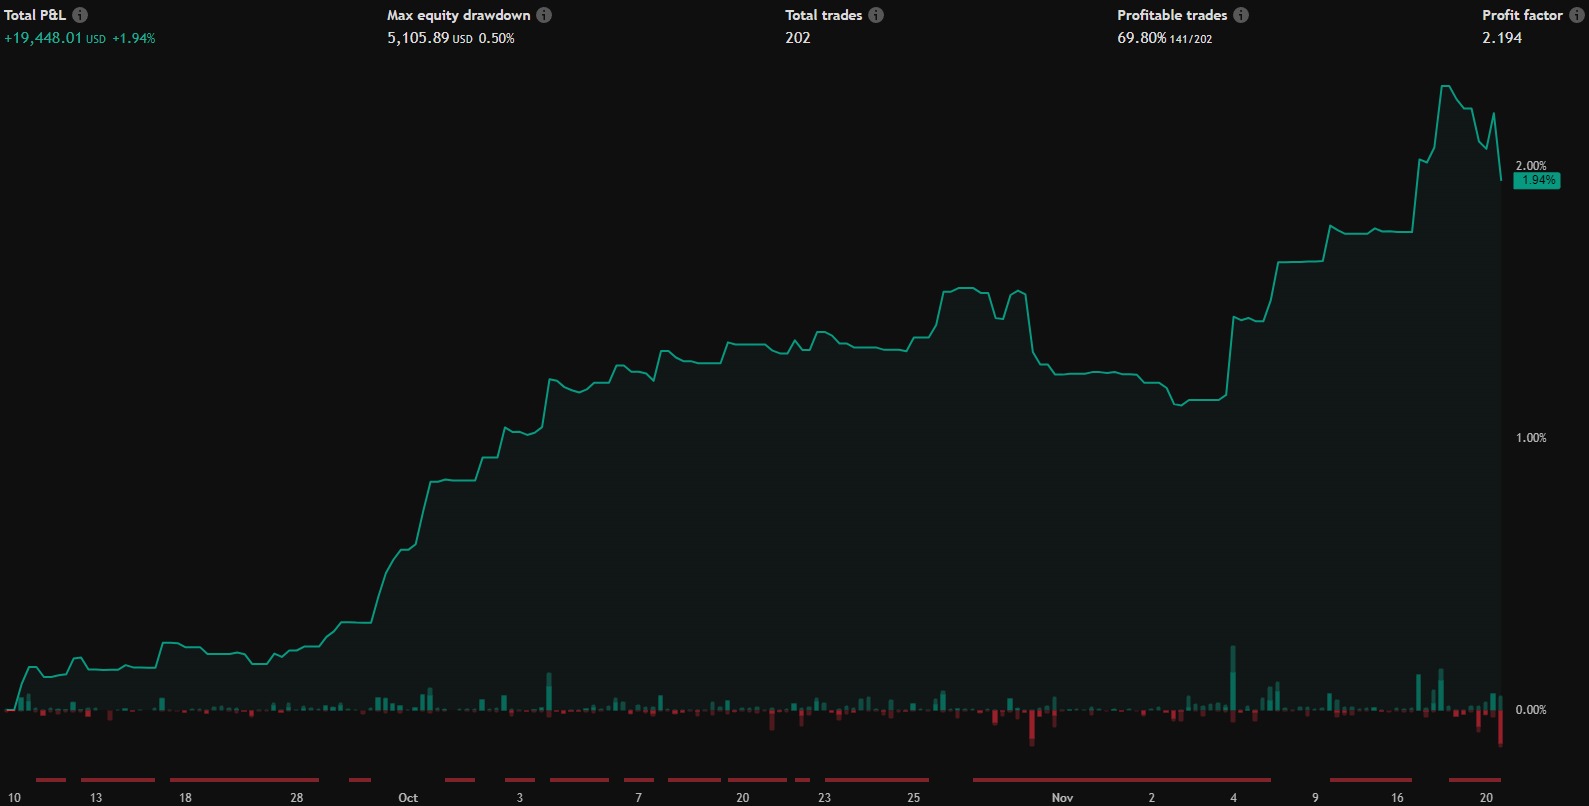Click the tallest green profit bar near Nov 4
The width and height of the screenshot is (1589, 806).
[1233, 677]
